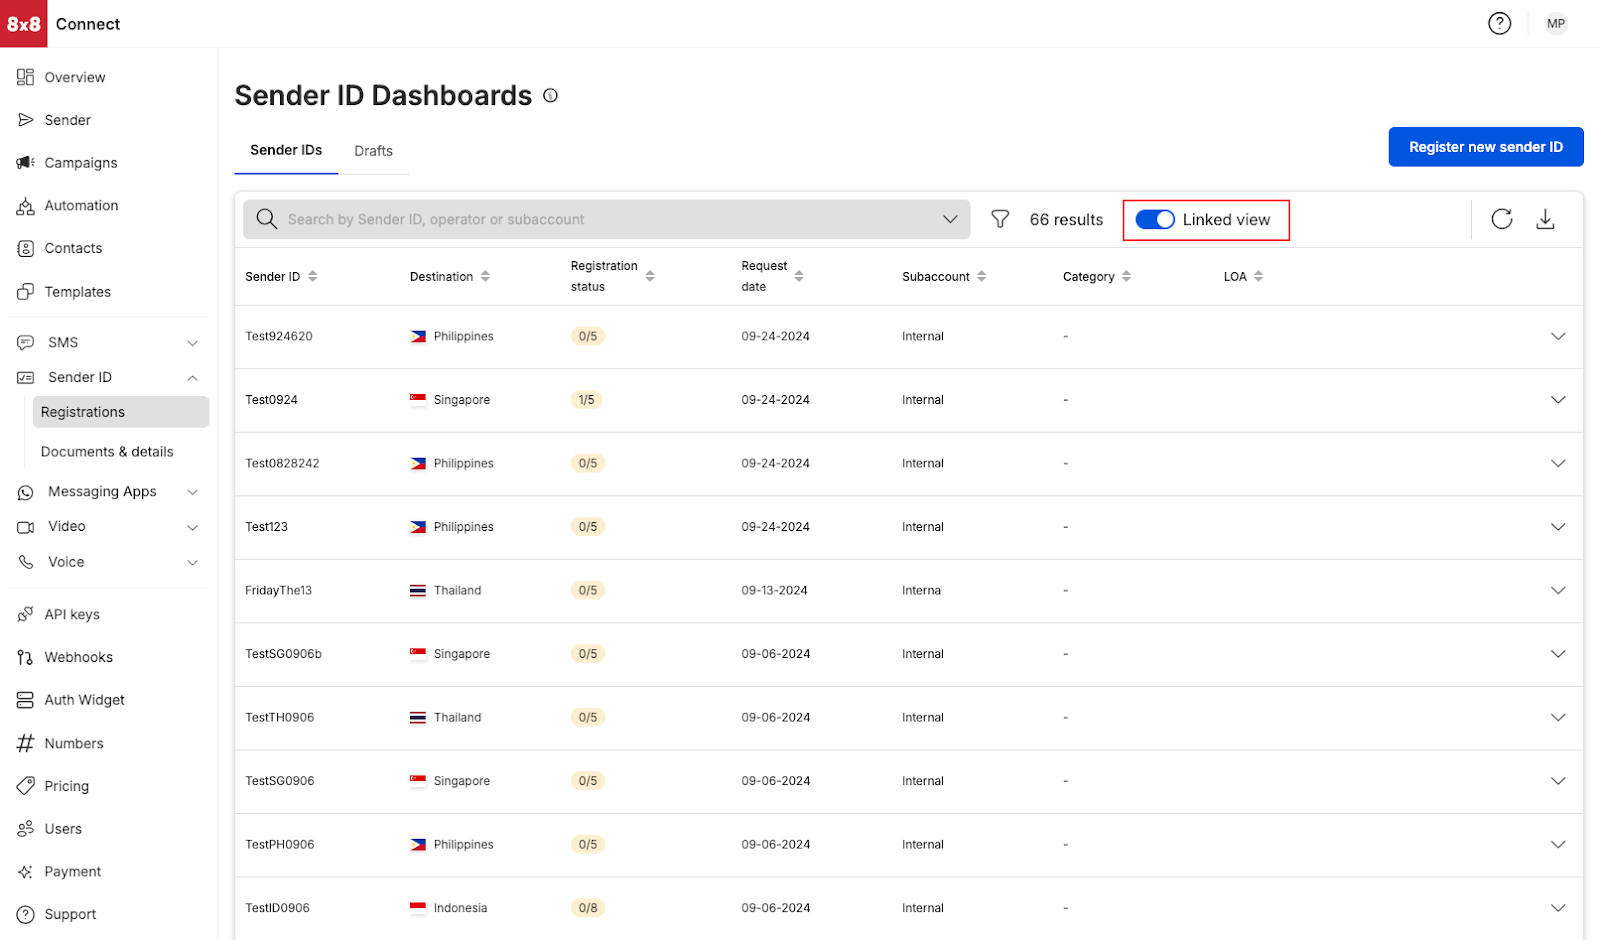The width and height of the screenshot is (1600, 940).
Task: Open the MP user avatar
Action: [1555, 23]
